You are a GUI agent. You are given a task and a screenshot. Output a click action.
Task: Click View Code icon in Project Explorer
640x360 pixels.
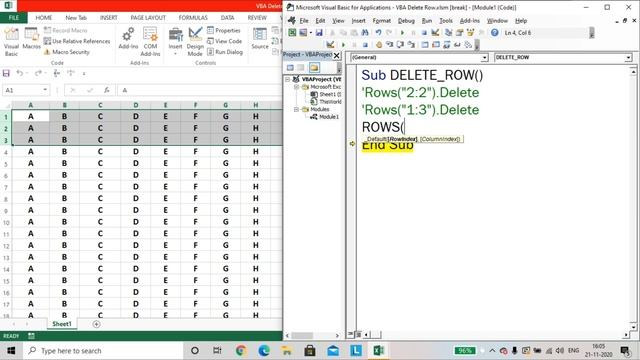click(x=290, y=67)
